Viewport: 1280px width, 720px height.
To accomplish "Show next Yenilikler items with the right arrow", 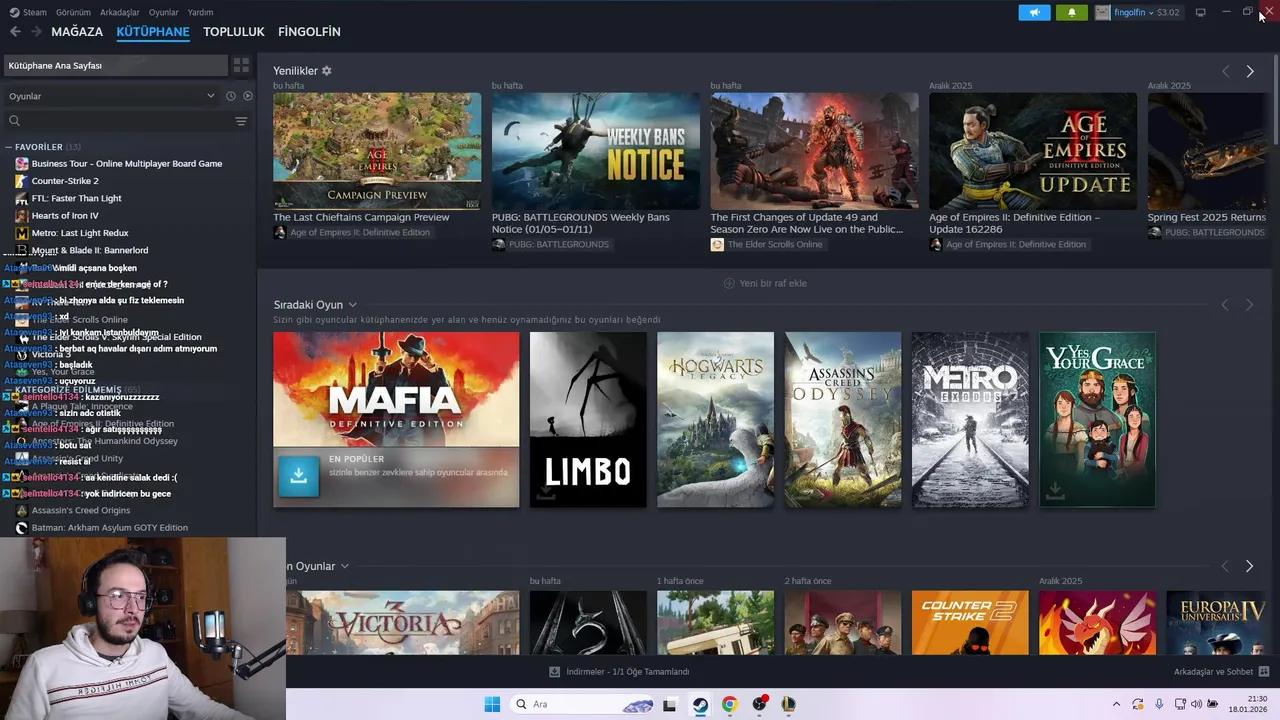I will click(1250, 71).
